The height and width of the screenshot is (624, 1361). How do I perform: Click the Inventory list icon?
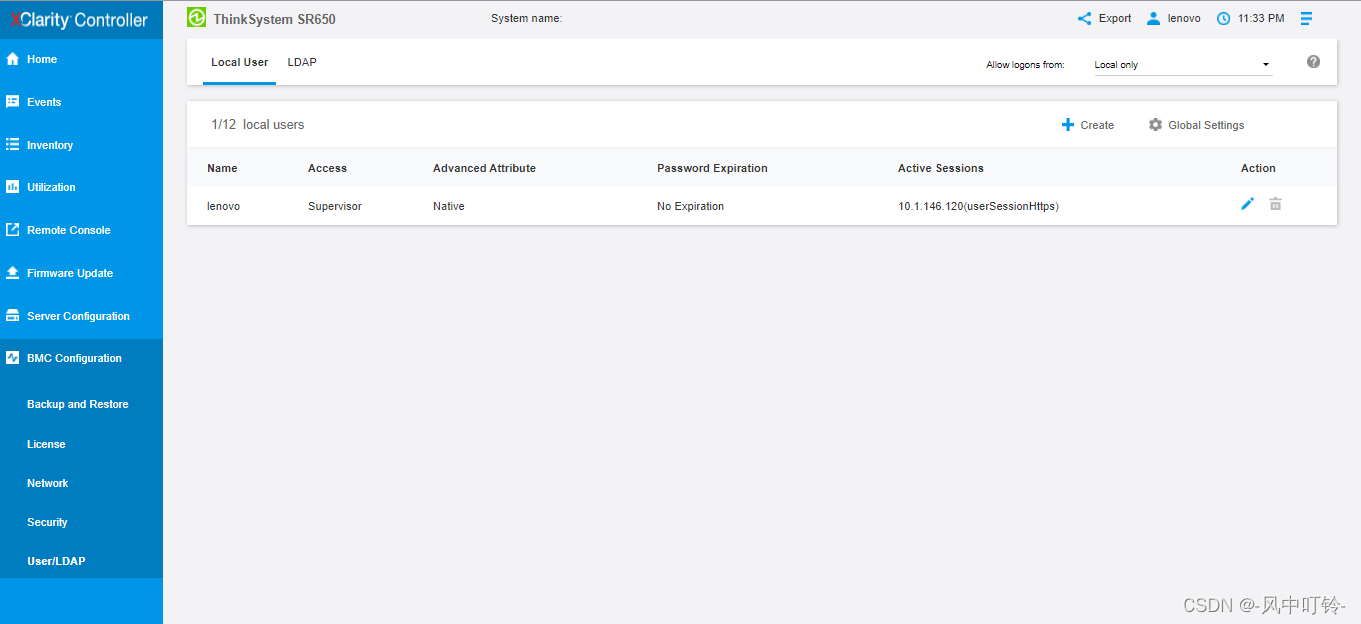click(13, 145)
